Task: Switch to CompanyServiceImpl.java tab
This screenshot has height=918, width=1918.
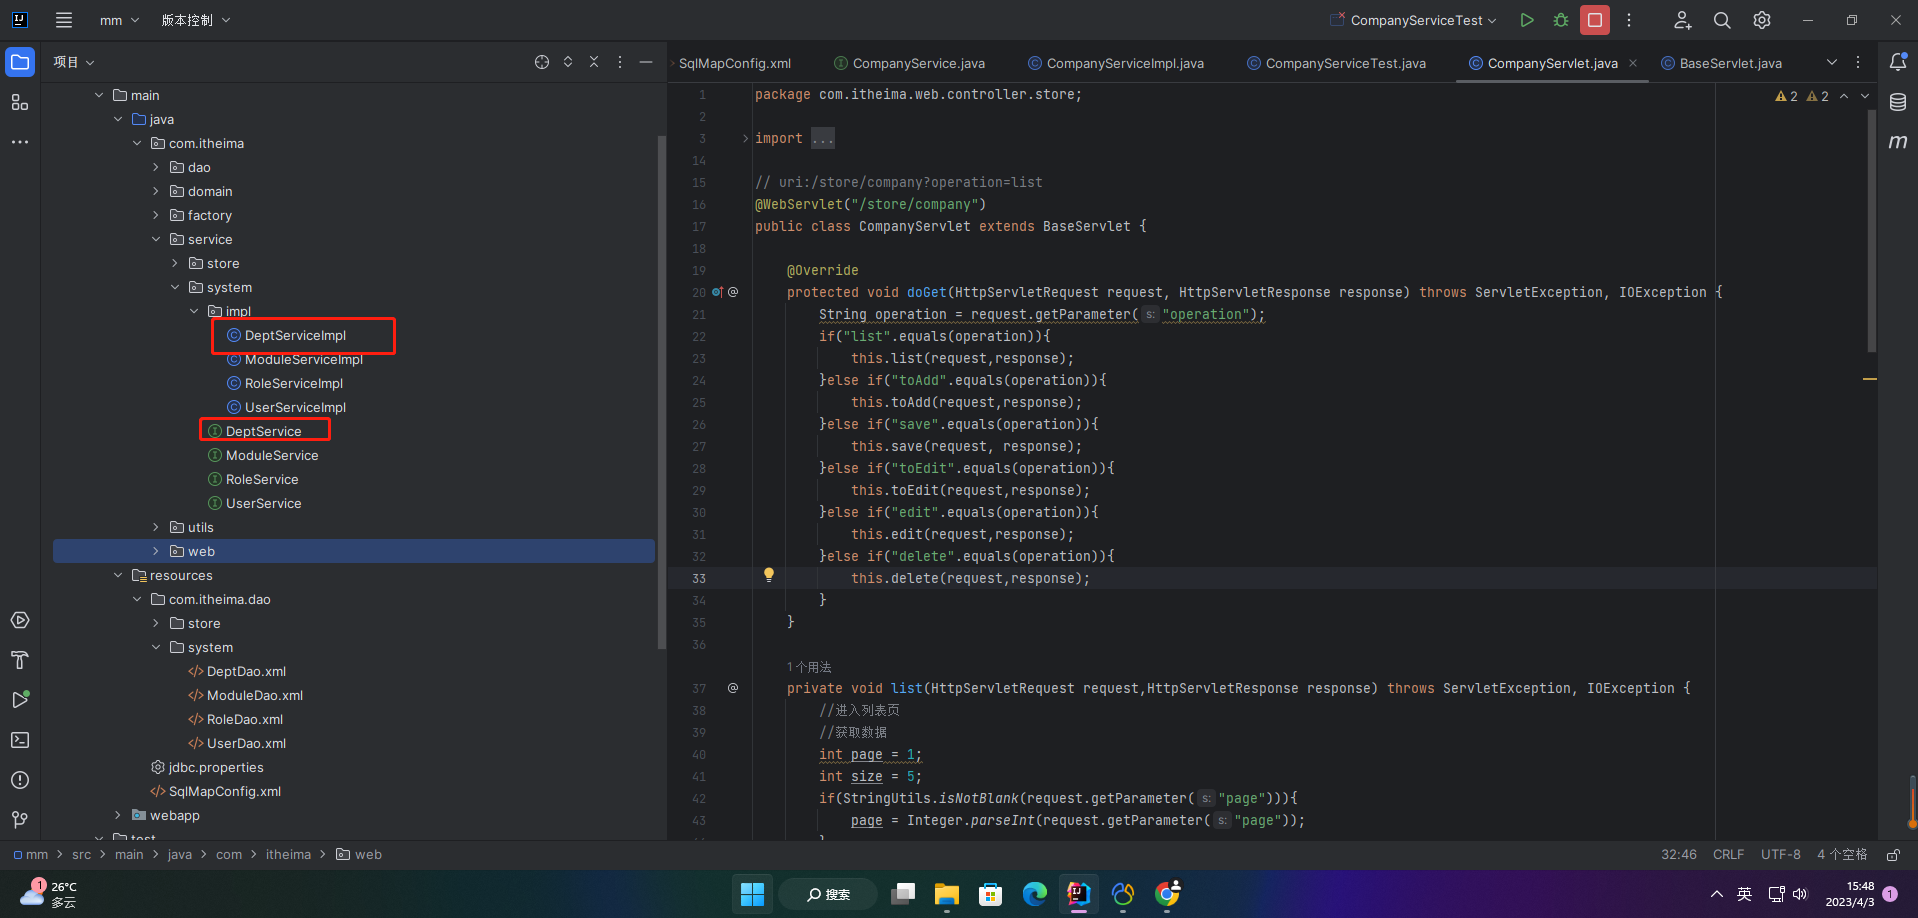Action: pyautogui.click(x=1116, y=63)
